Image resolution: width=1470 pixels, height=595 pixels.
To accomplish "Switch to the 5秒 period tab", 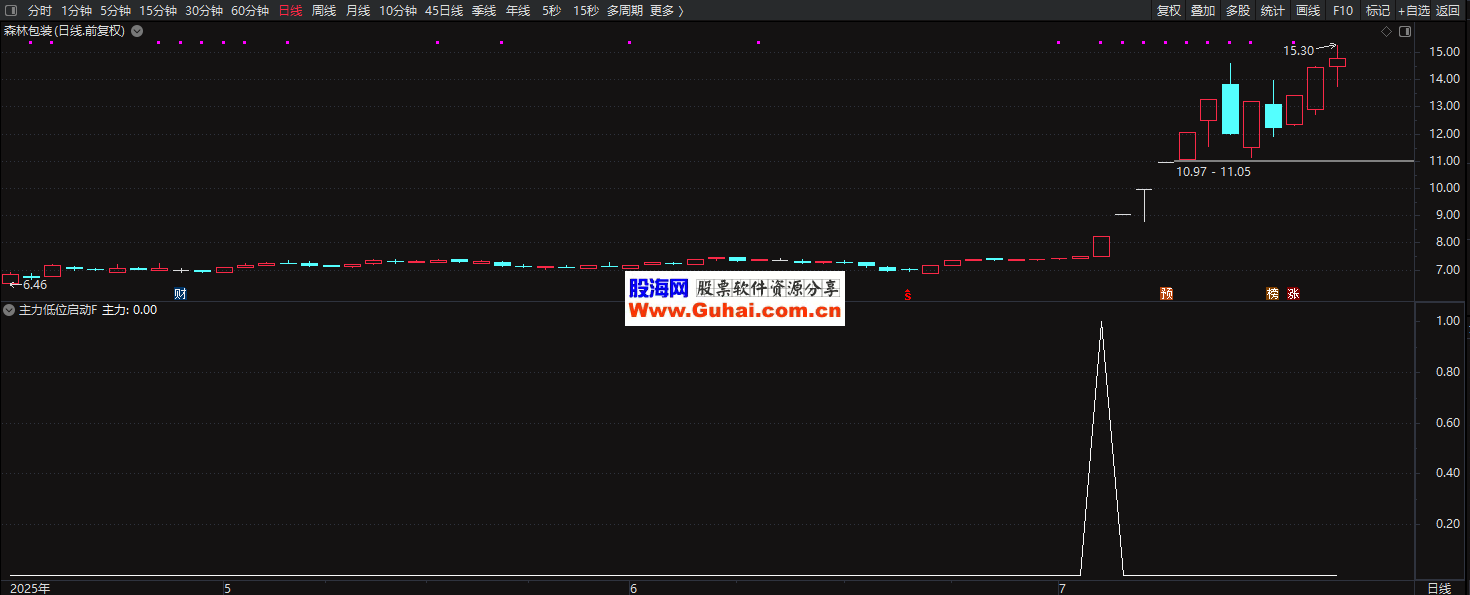I will coord(552,10).
